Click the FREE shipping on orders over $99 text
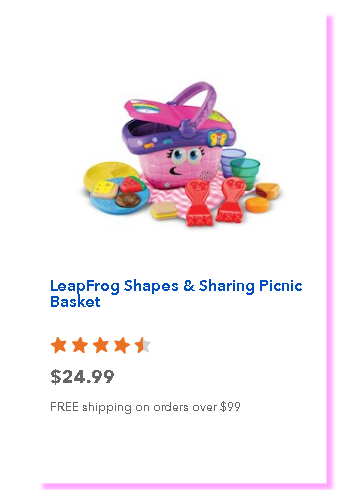The height and width of the screenshot is (490, 362). pos(145,407)
